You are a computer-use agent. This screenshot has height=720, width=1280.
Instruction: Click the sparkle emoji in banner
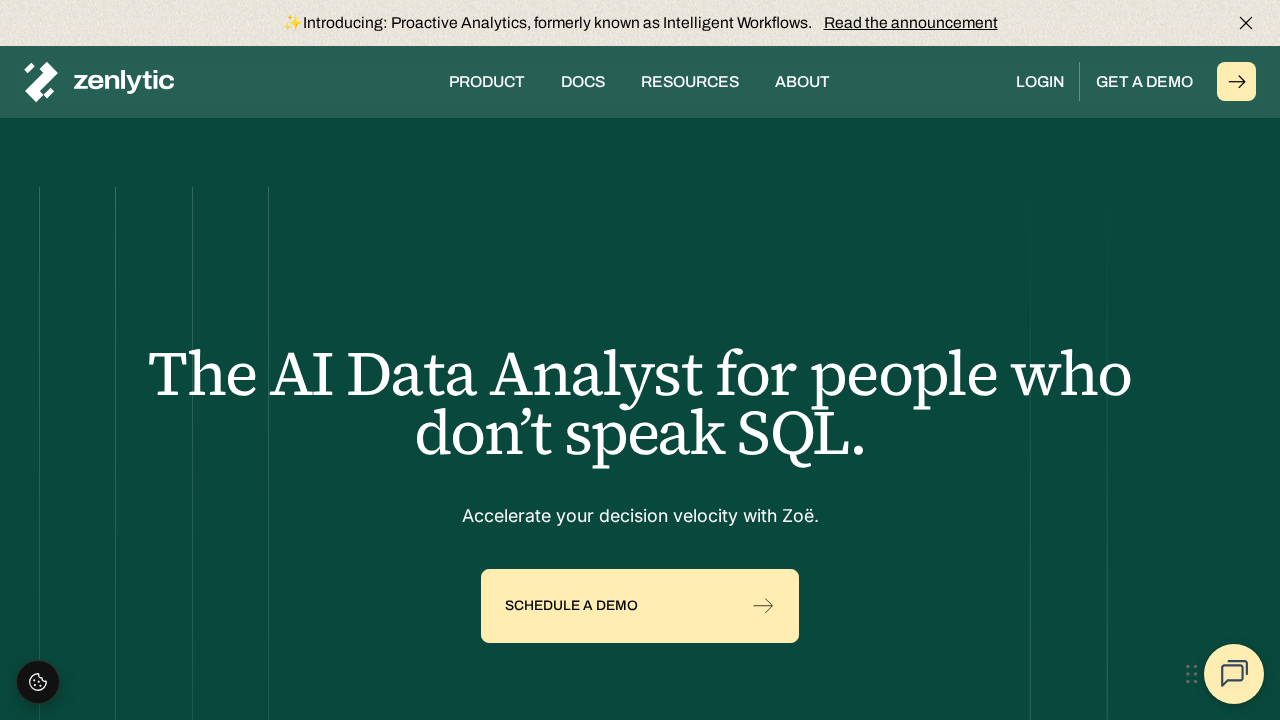(x=292, y=23)
